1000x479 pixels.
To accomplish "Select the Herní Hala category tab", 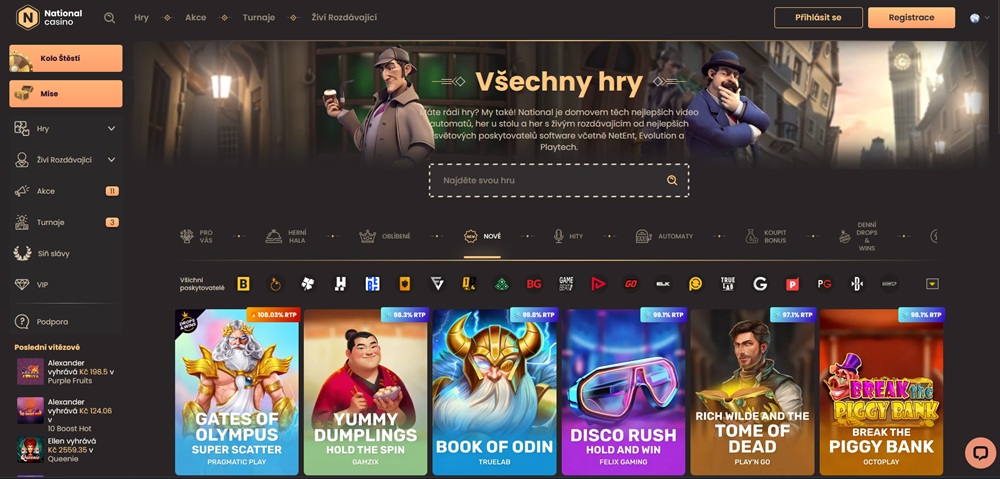I will click(285, 237).
